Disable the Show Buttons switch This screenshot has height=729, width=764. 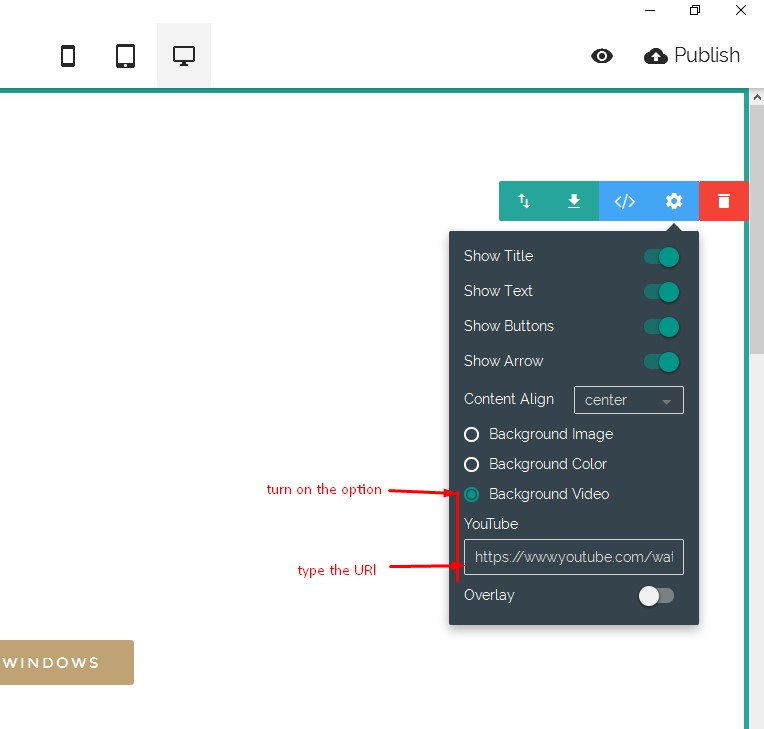pos(661,327)
